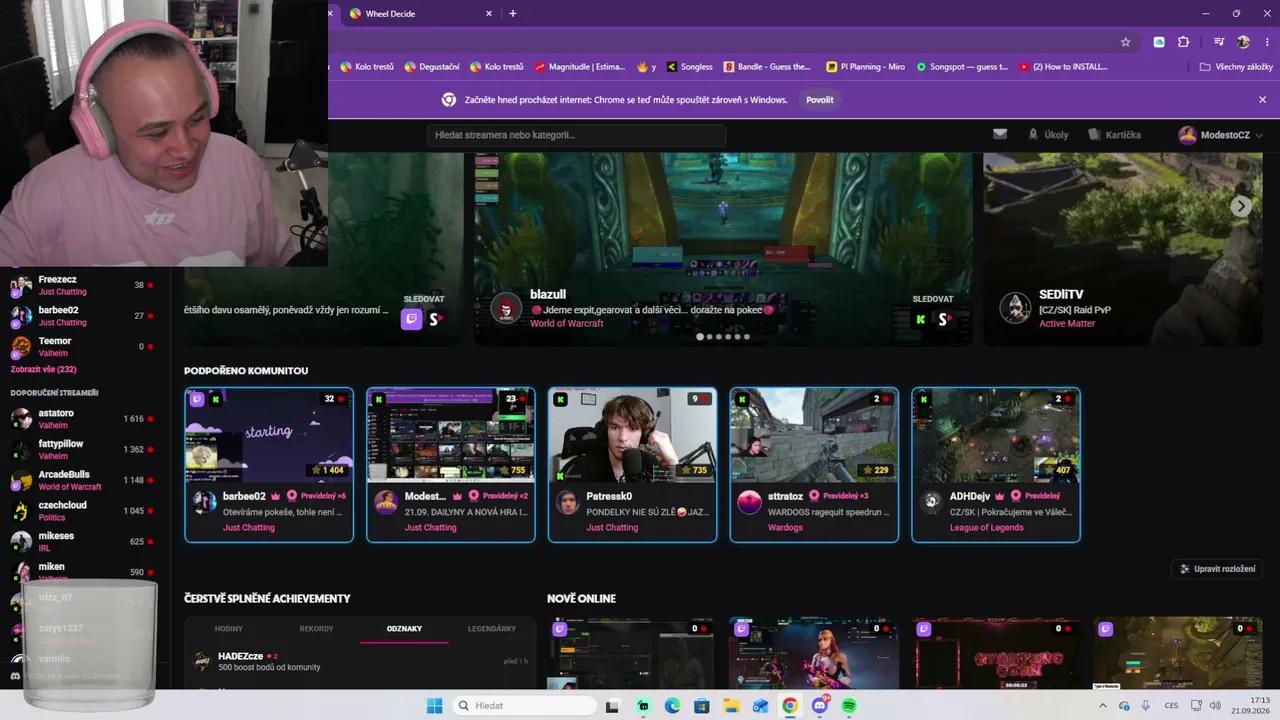Focus the Hledat streamera nebo kategorii search field
This screenshot has height=720, width=1280.
576,135
